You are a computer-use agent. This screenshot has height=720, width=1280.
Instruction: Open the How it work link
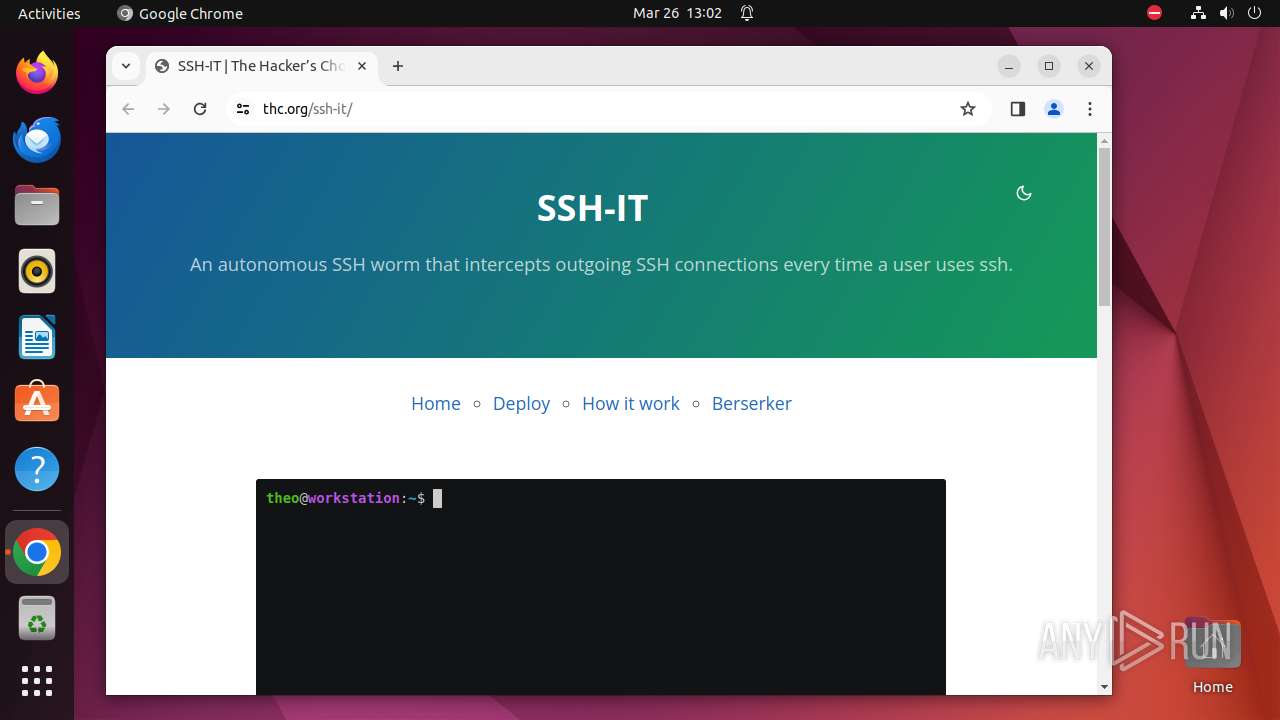click(630, 403)
